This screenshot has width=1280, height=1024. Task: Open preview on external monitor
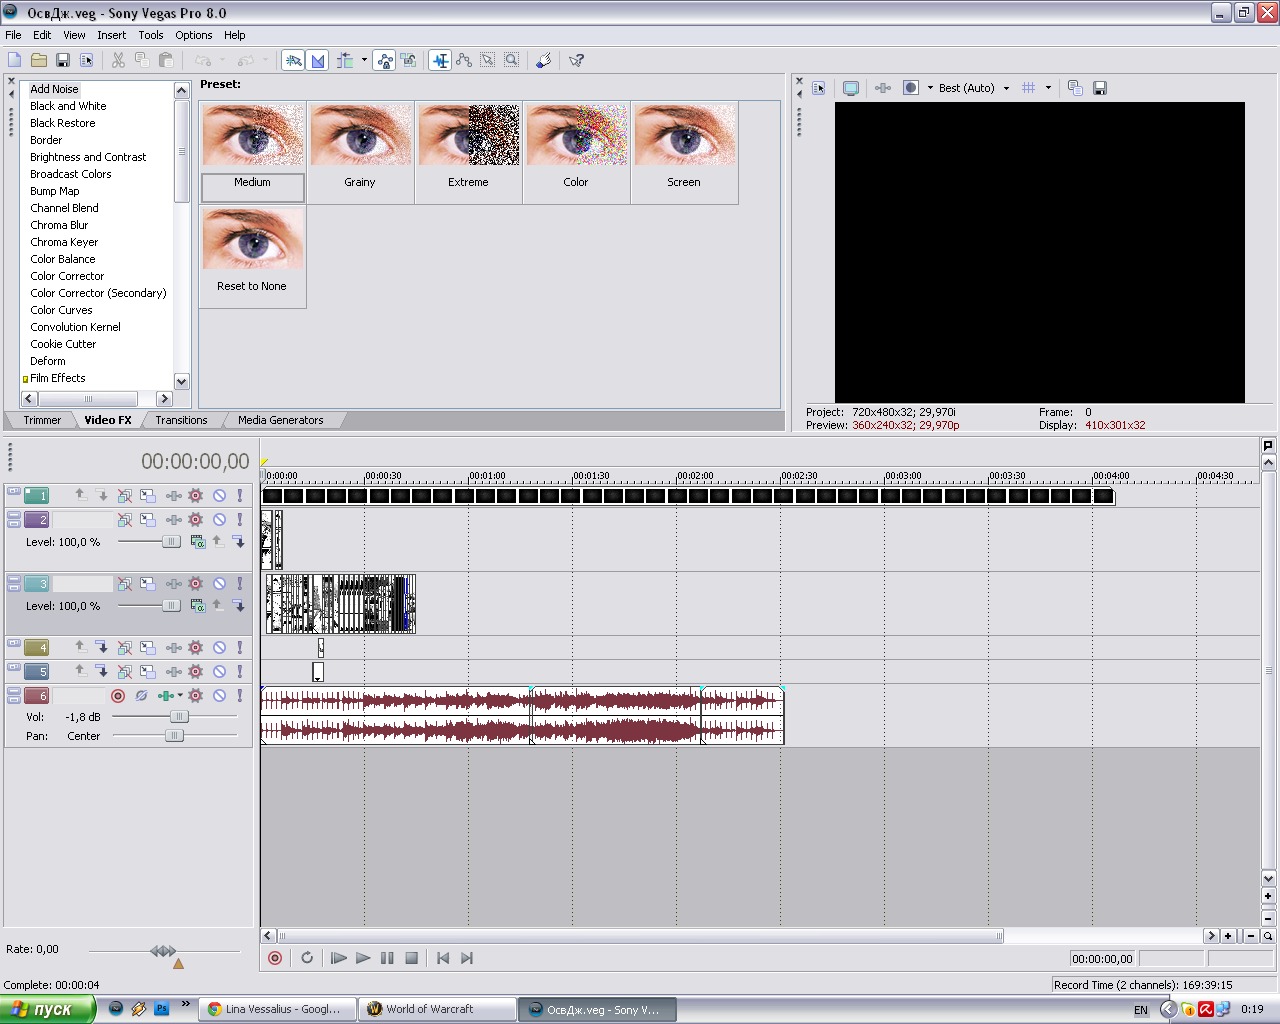tap(851, 88)
